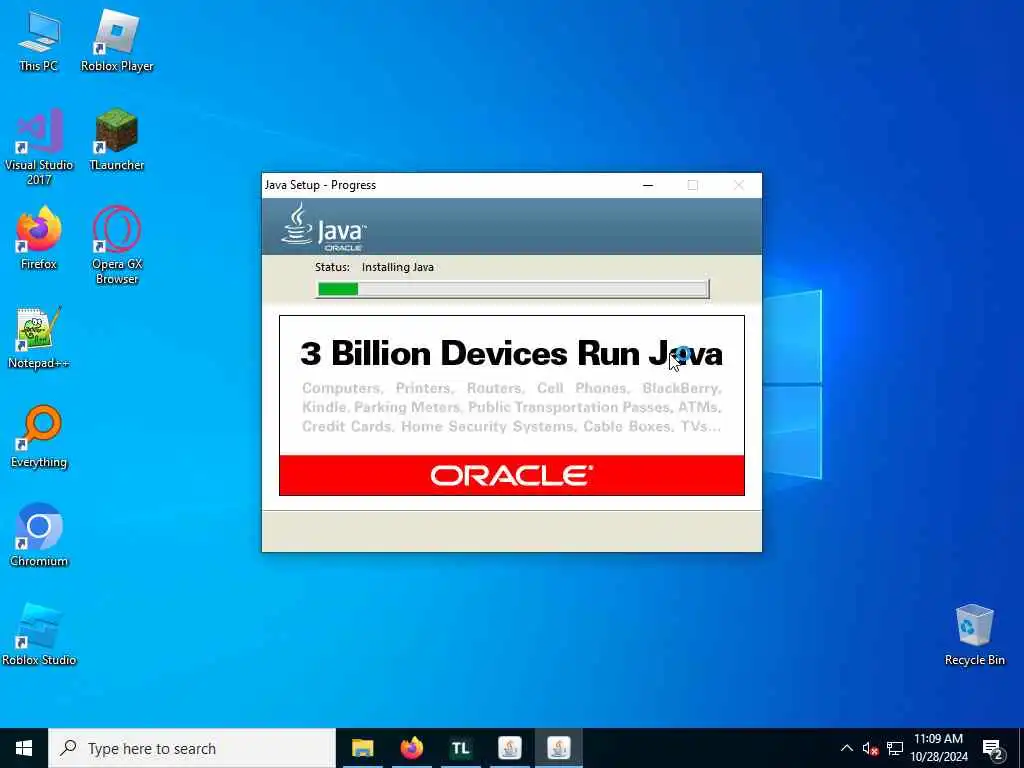This screenshot has width=1024, height=768.
Task: Click the taskbar search box
Action: 192,748
